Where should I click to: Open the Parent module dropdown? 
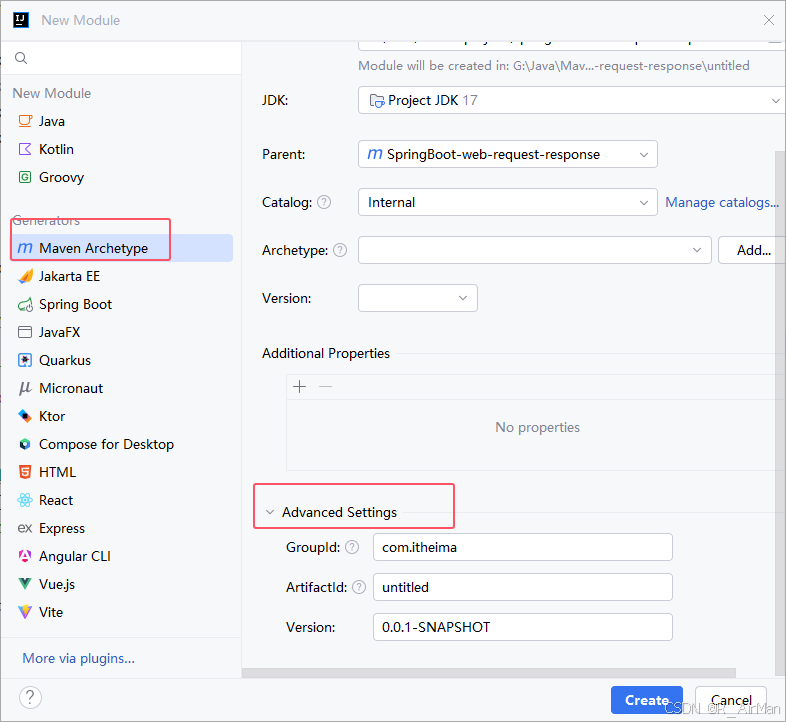[507, 154]
